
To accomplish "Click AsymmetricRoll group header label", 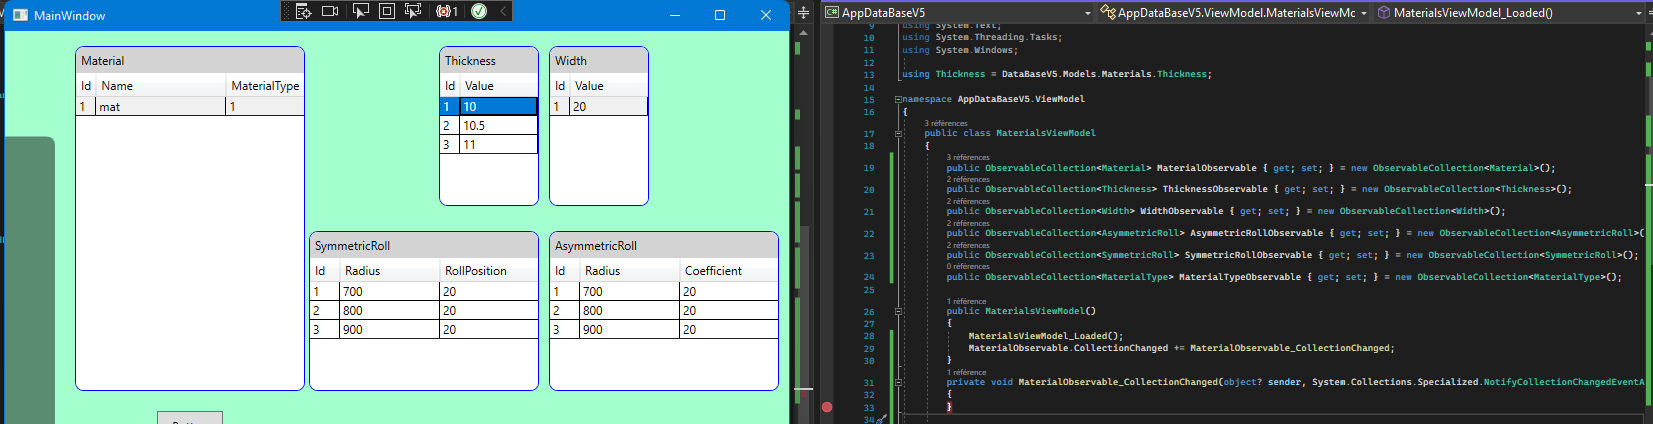I will [596, 246].
